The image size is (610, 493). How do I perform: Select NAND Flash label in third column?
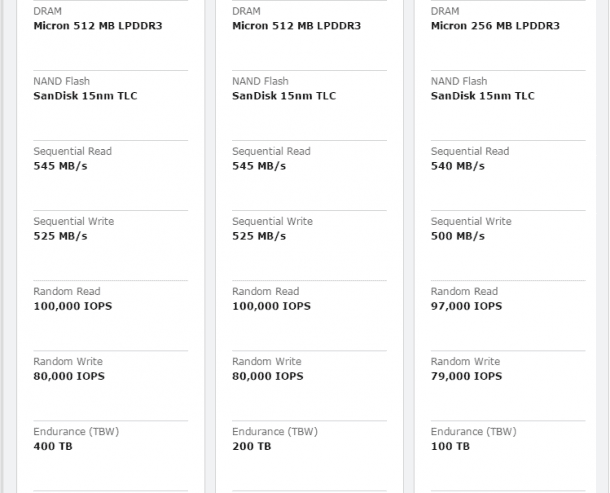(459, 82)
